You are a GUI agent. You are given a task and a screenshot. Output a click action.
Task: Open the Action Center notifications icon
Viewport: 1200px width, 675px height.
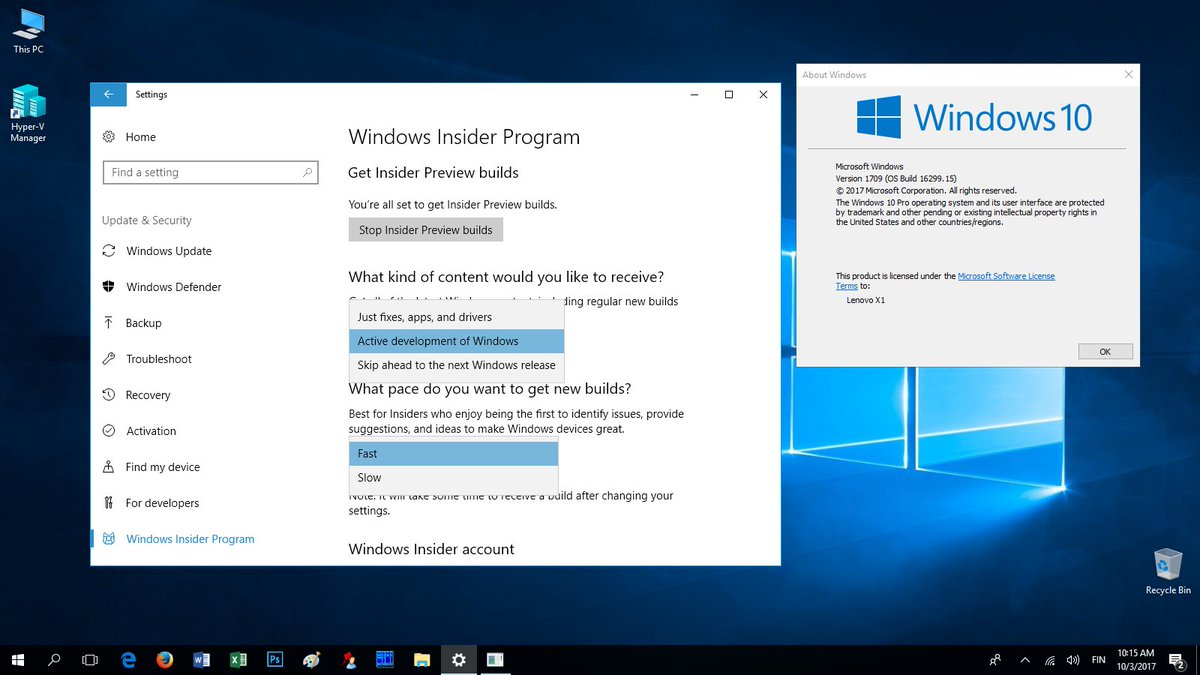pyautogui.click(x=1176, y=660)
